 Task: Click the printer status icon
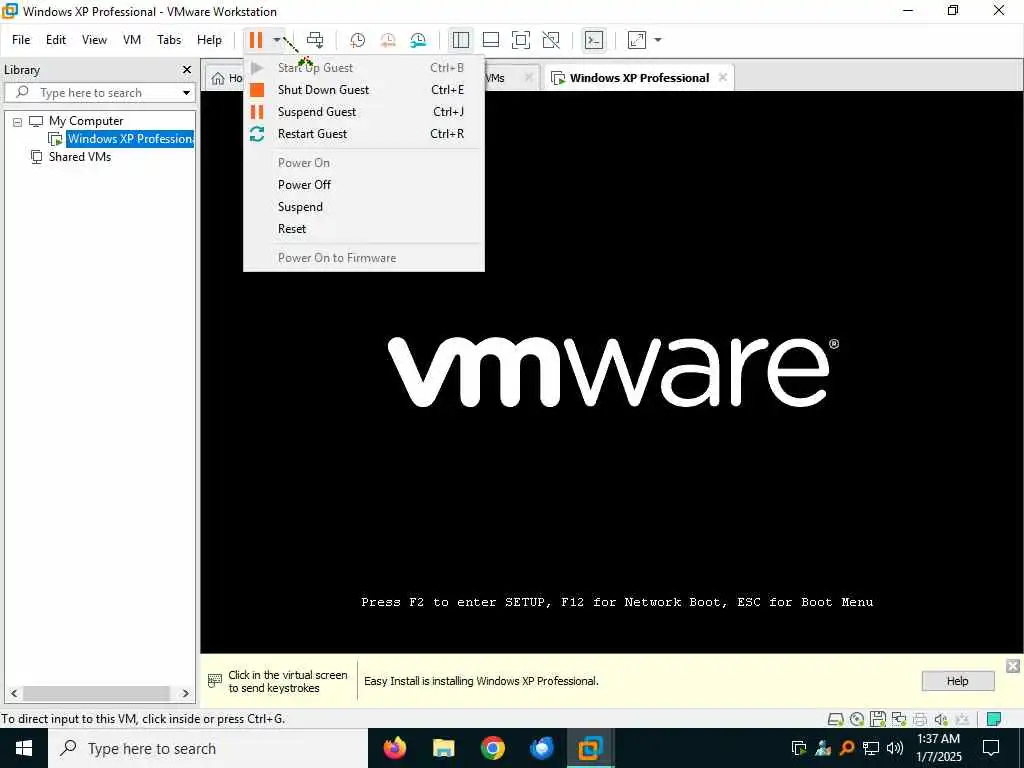point(920,720)
